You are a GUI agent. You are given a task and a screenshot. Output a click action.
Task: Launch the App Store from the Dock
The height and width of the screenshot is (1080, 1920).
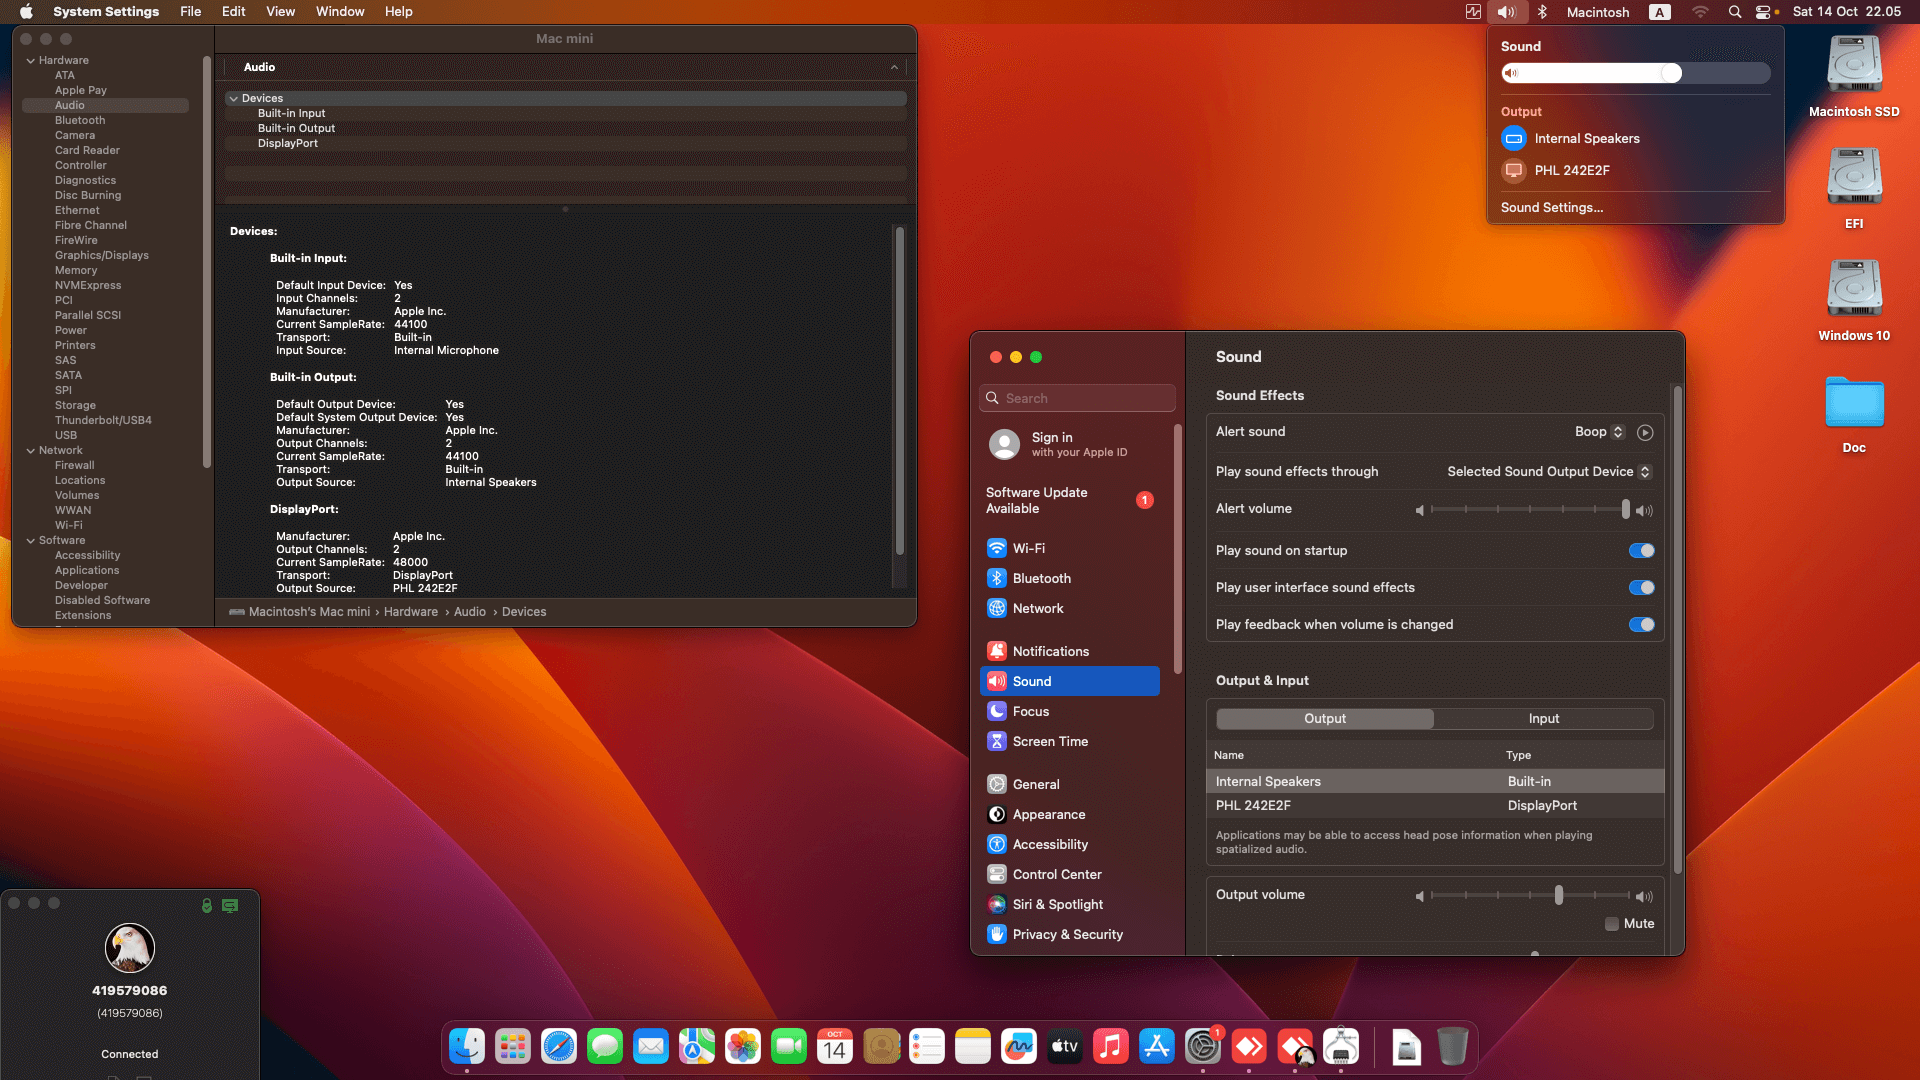tap(1156, 1046)
